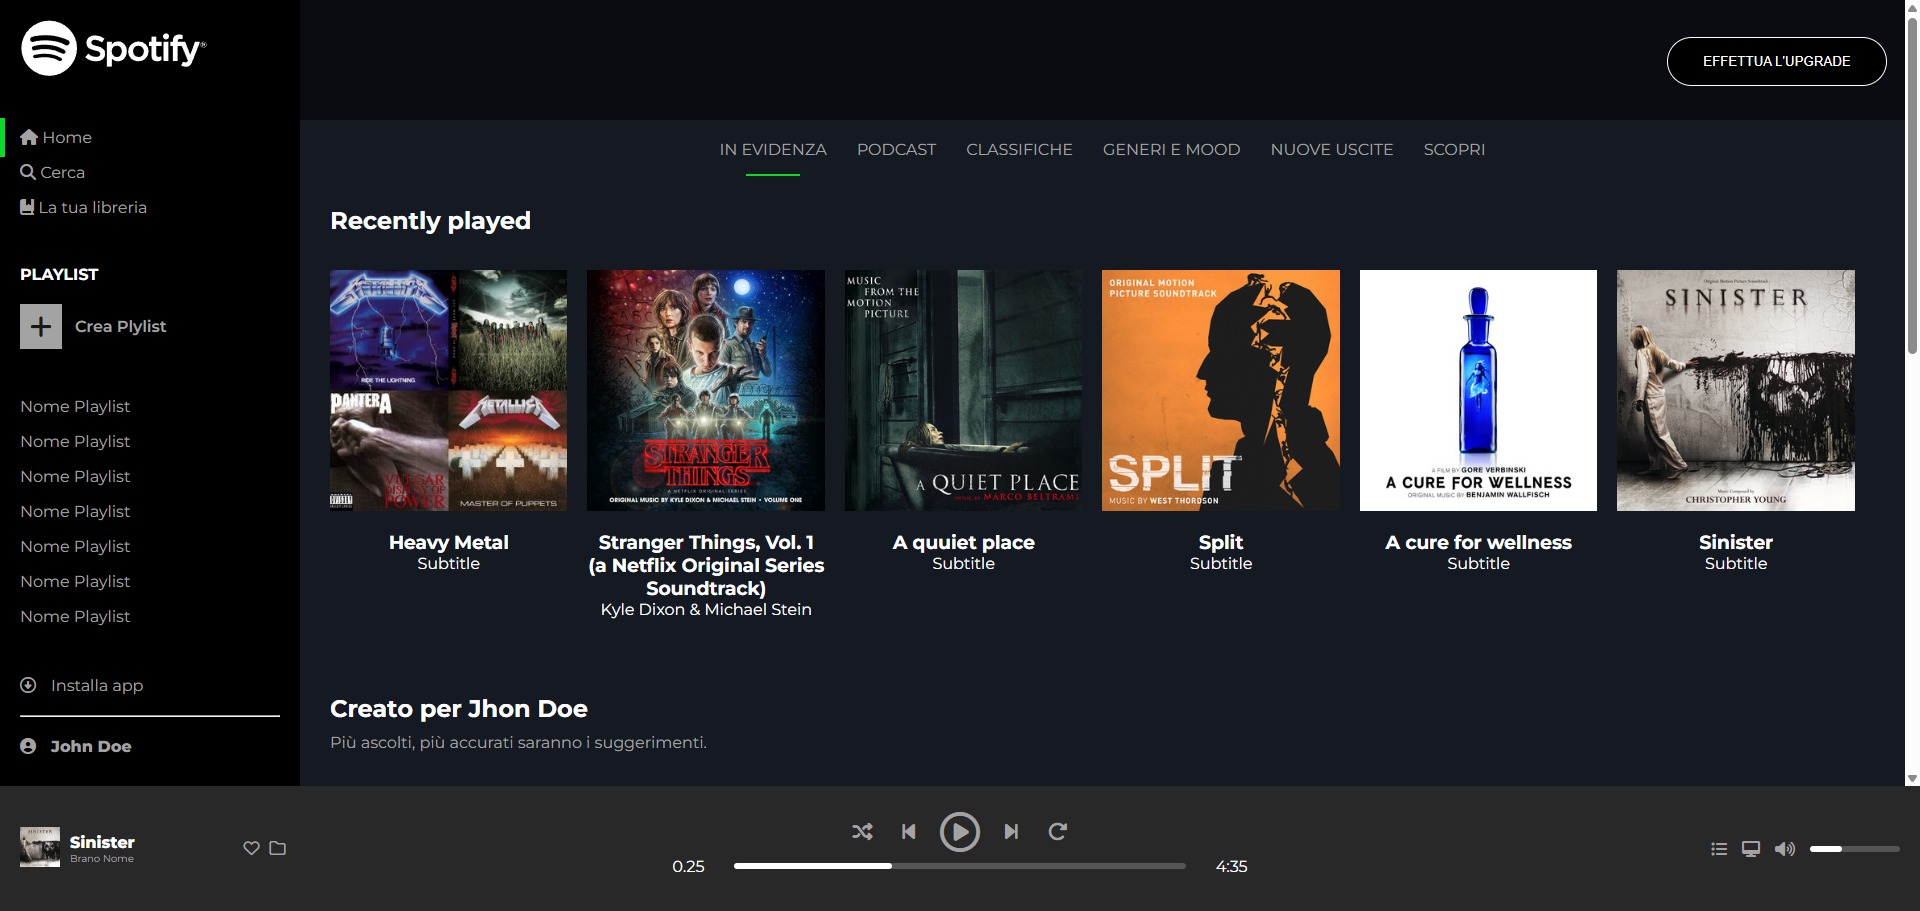Switch to IN EVIDENZA tab
Viewport: 1920px width, 911px height.
click(773, 149)
